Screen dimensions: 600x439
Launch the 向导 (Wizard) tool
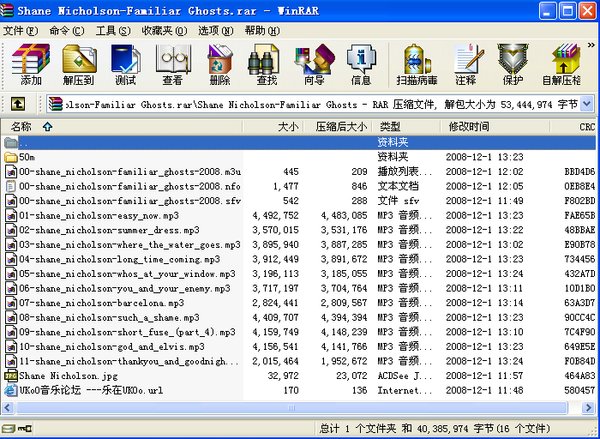(x=314, y=64)
